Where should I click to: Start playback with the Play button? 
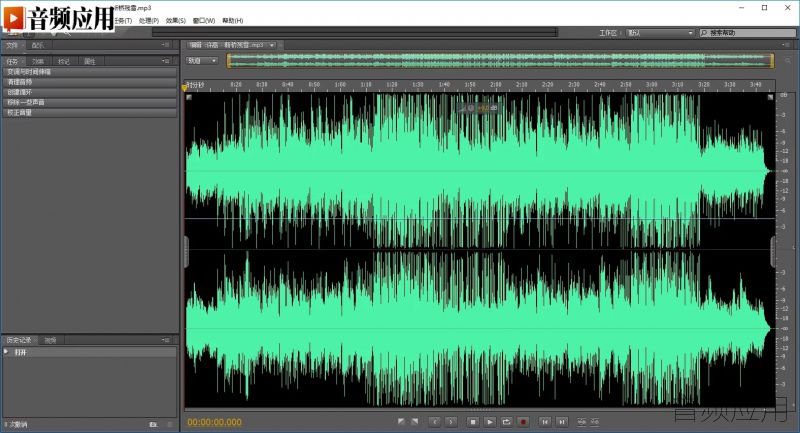point(490,422)
